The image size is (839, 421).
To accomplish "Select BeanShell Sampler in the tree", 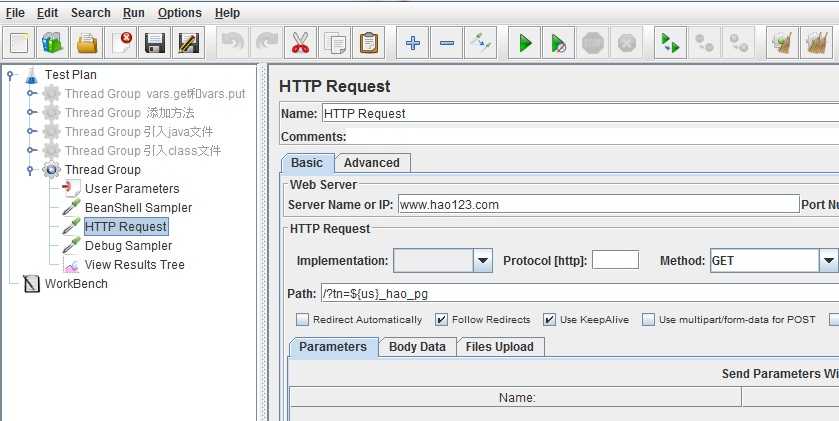I will coord(138,208).
